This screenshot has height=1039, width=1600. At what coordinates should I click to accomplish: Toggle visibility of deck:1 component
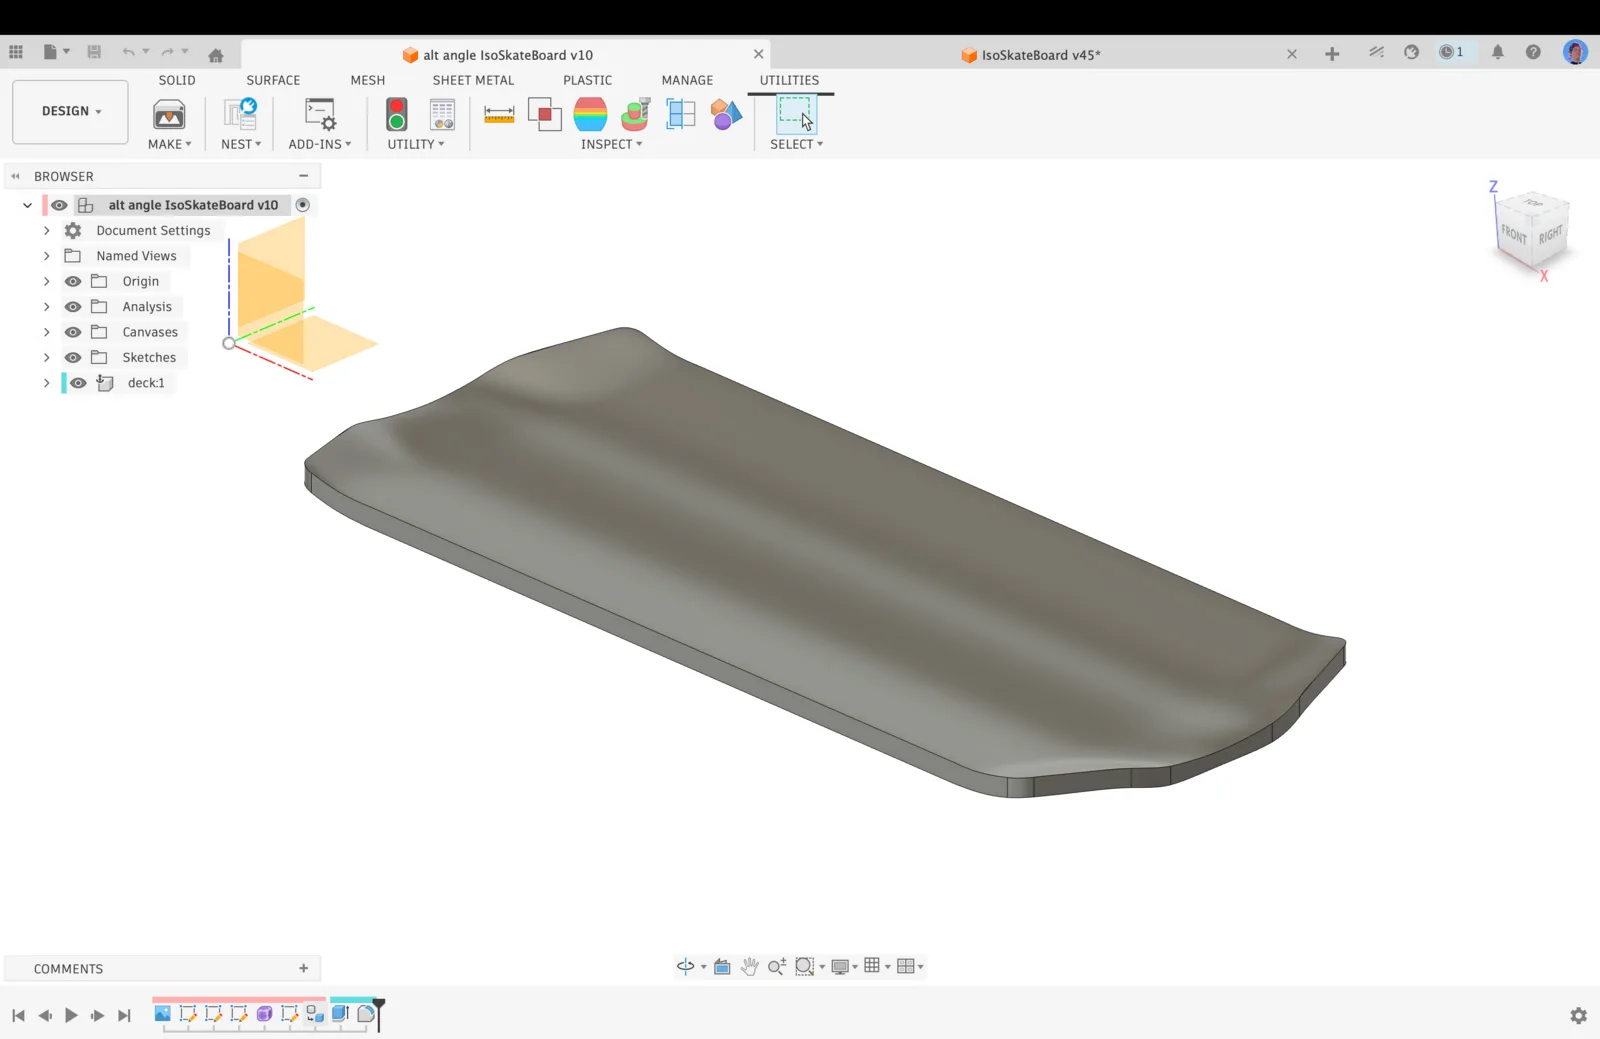click(78, 383)
